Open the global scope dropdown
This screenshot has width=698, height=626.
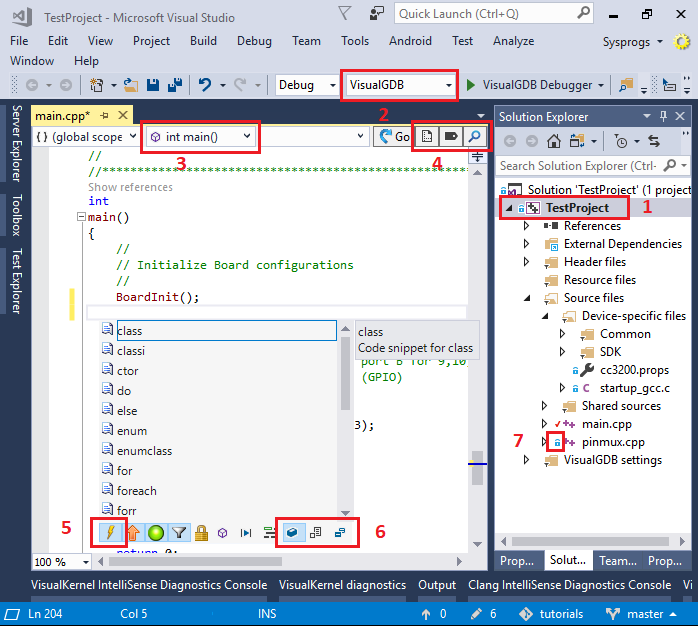pos(85,137)
